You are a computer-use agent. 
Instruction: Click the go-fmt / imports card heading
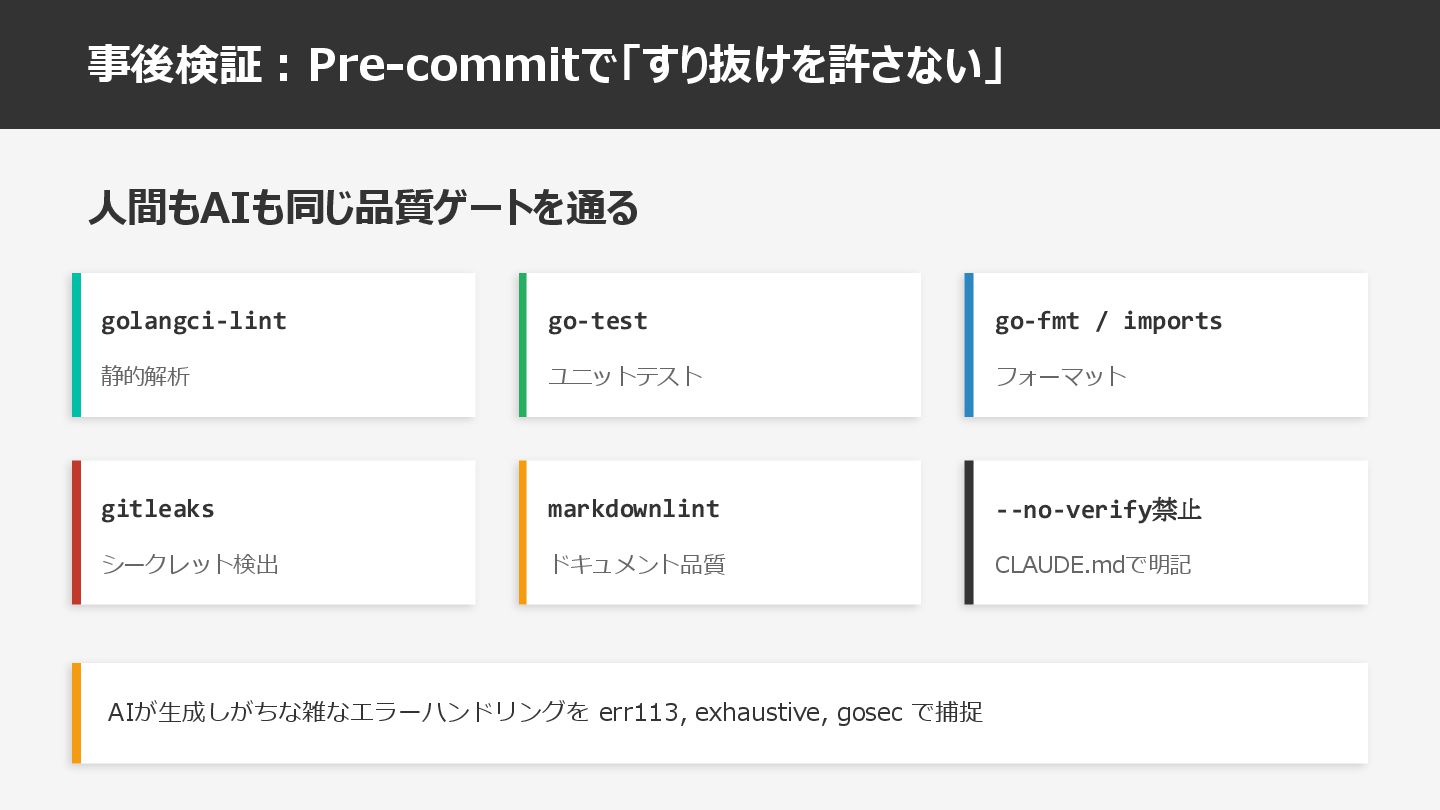pos(1108,321)
